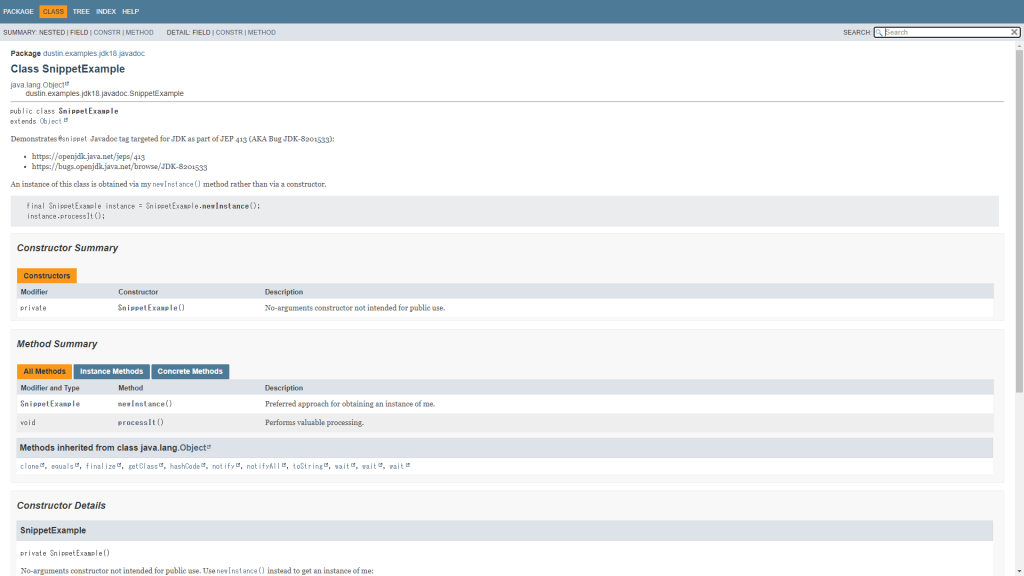
Task: Open the HELP page
Action: [131, 11]
